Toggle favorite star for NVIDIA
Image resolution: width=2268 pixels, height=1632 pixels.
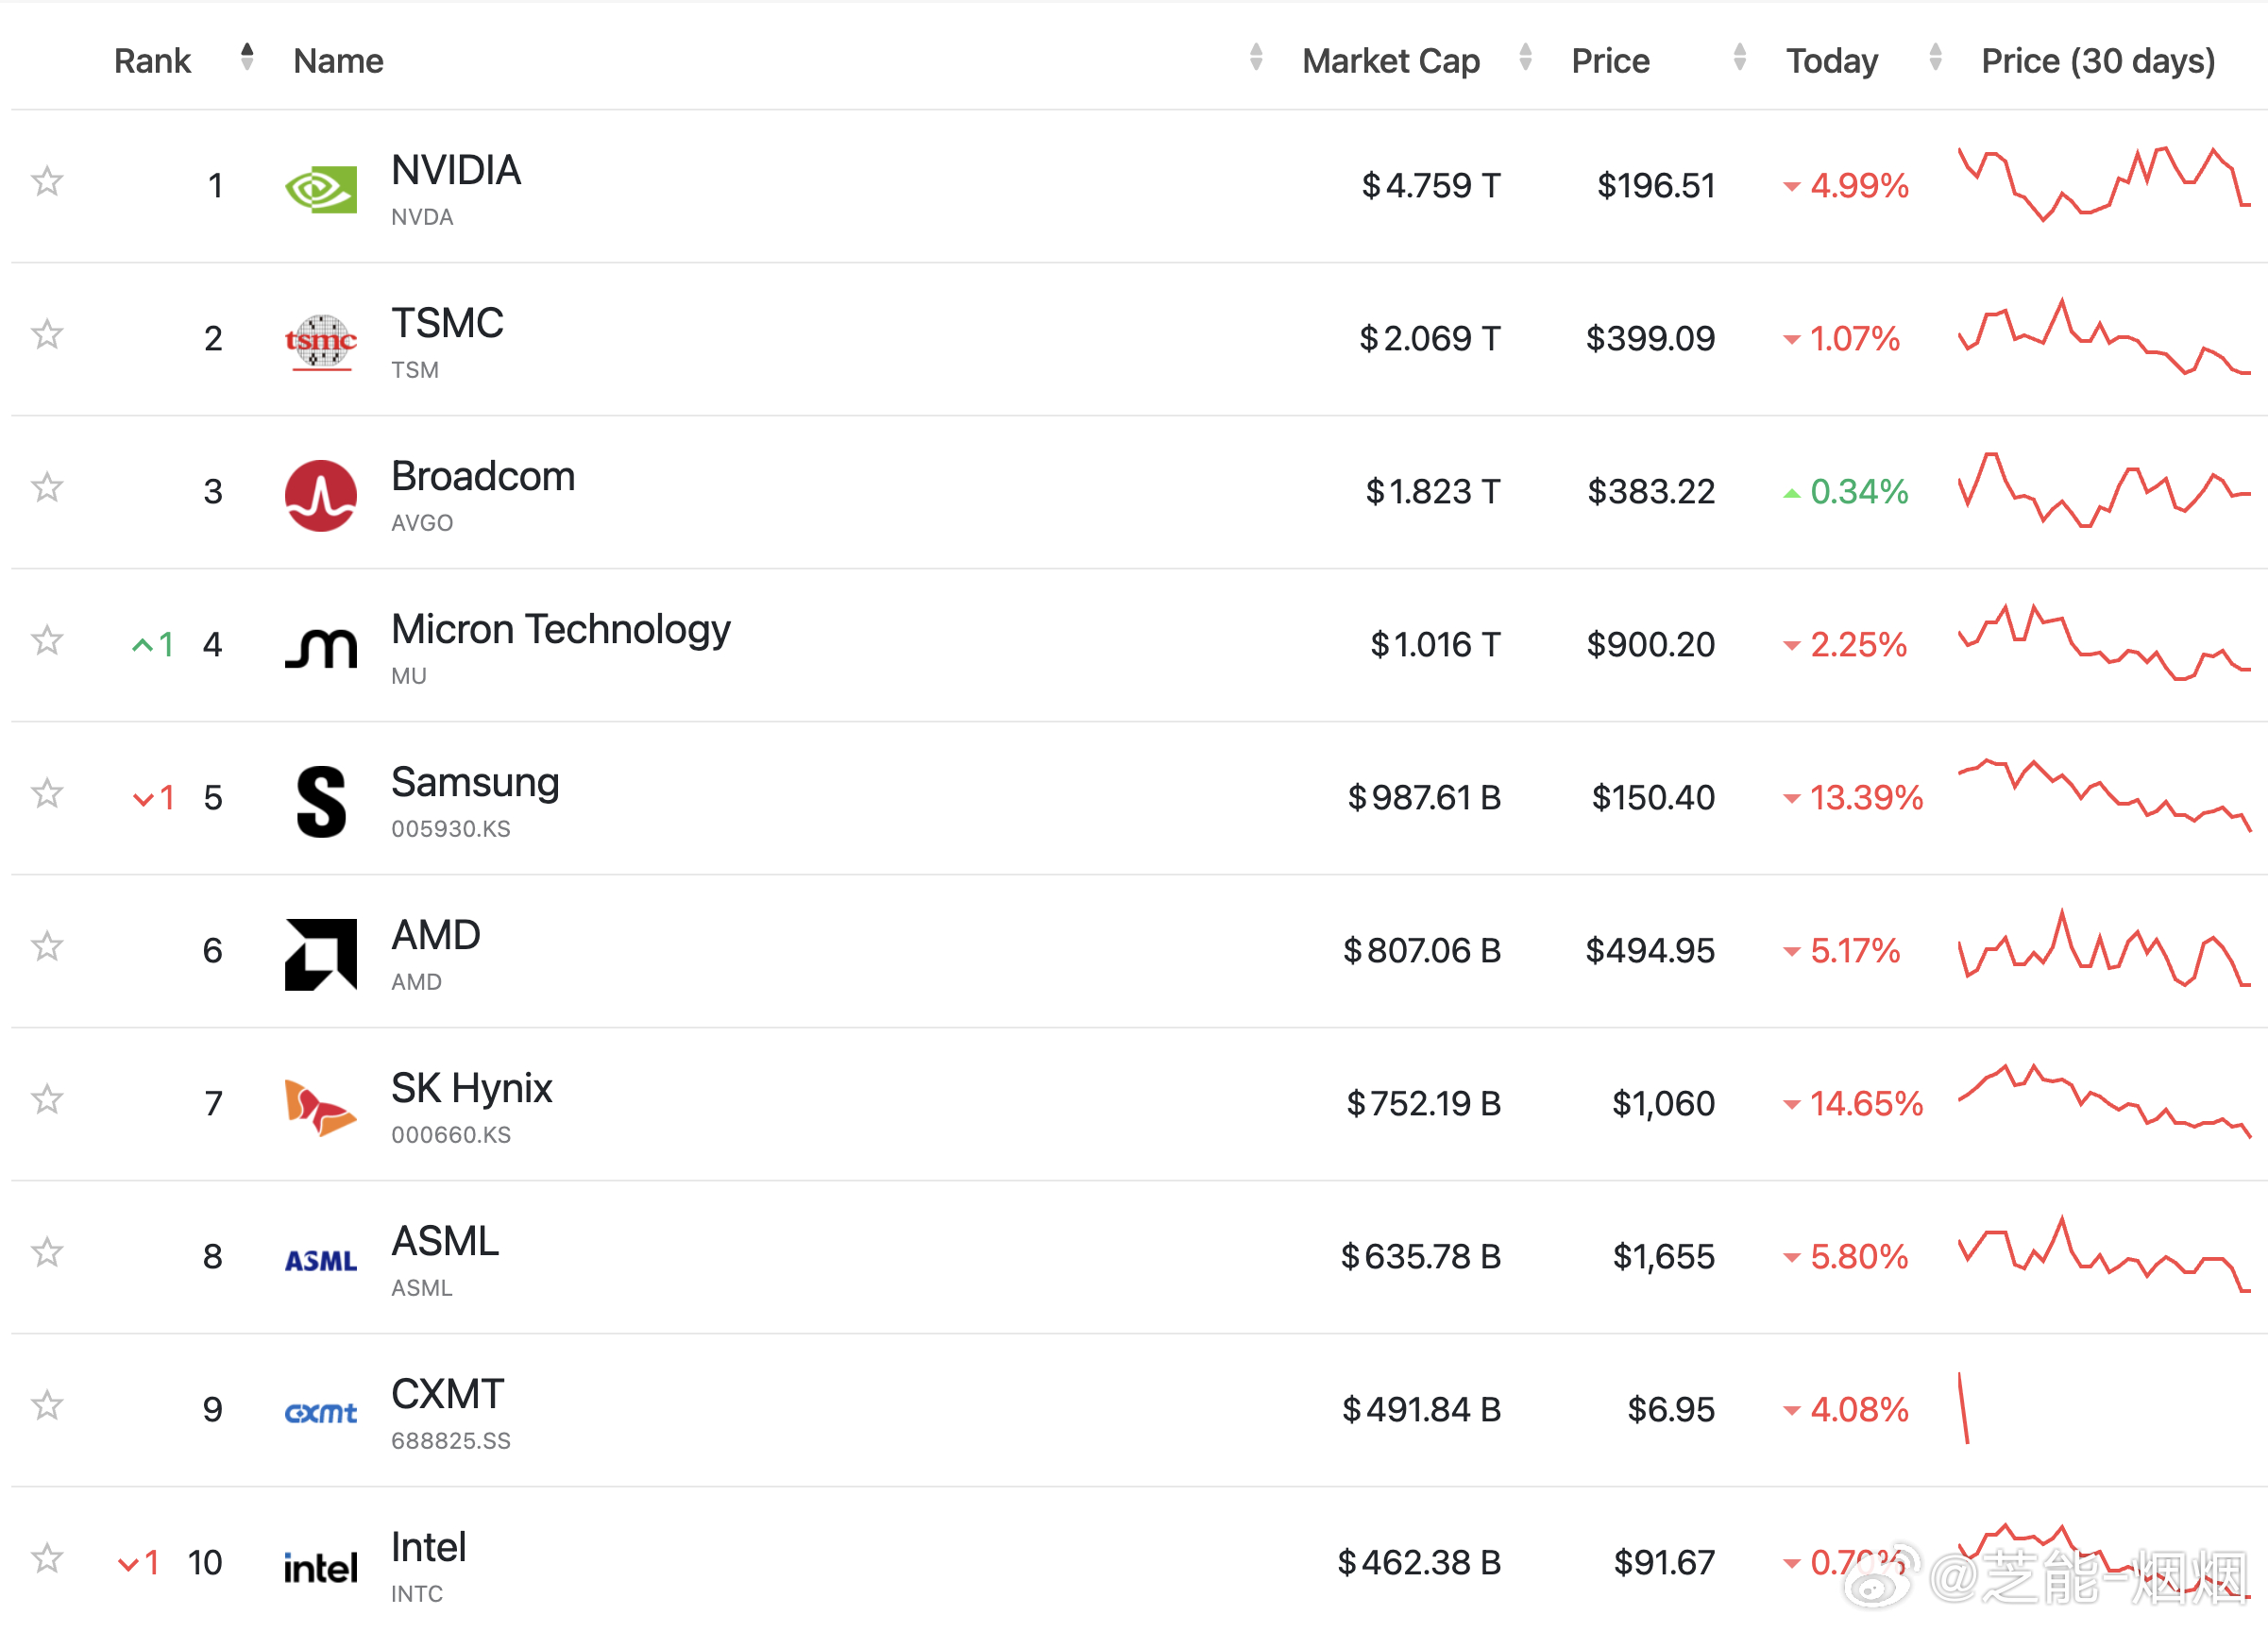(47, 181)
